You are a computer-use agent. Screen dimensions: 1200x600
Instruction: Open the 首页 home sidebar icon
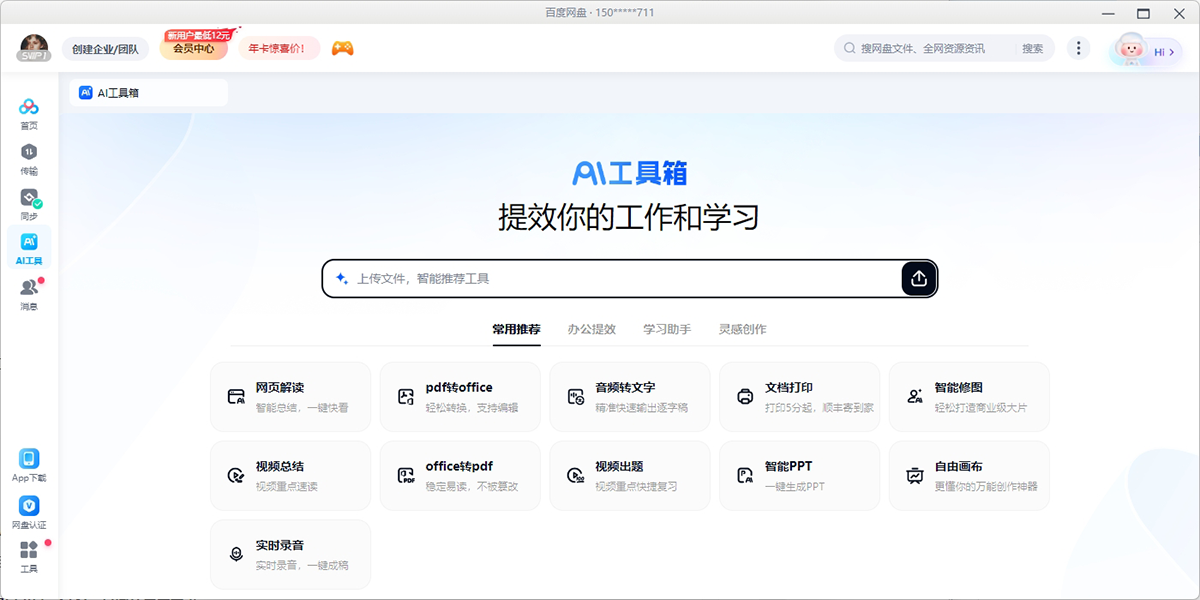29,113
